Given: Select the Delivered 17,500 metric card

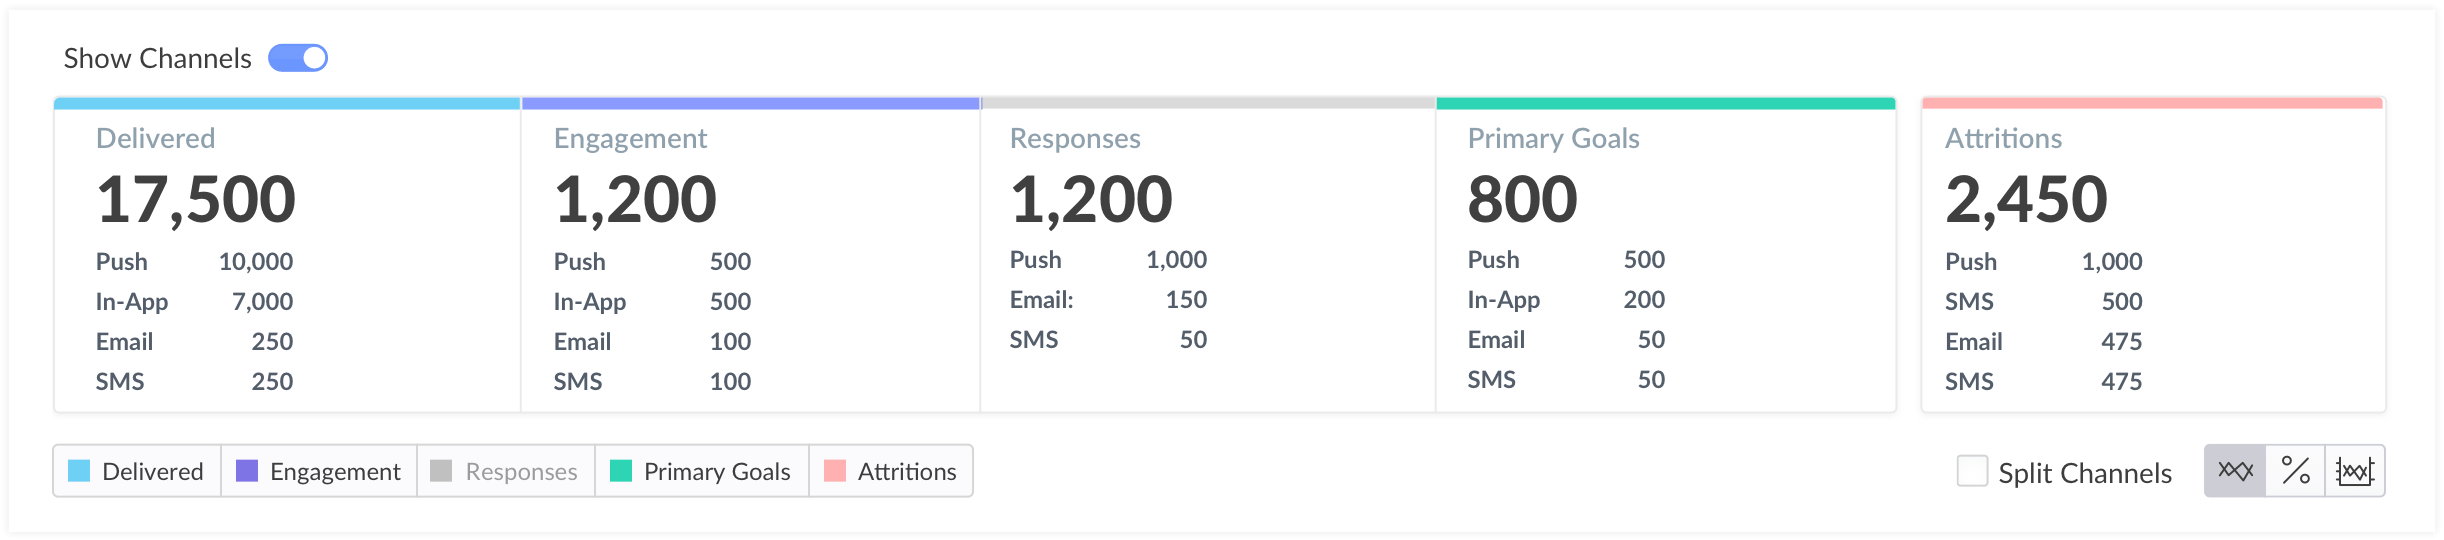Looking at the screenshot, I should 288,255.
